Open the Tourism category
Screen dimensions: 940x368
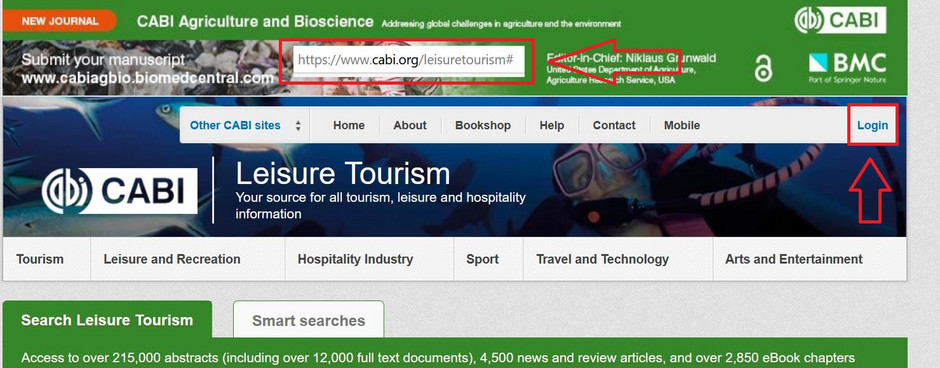point(47,259)
